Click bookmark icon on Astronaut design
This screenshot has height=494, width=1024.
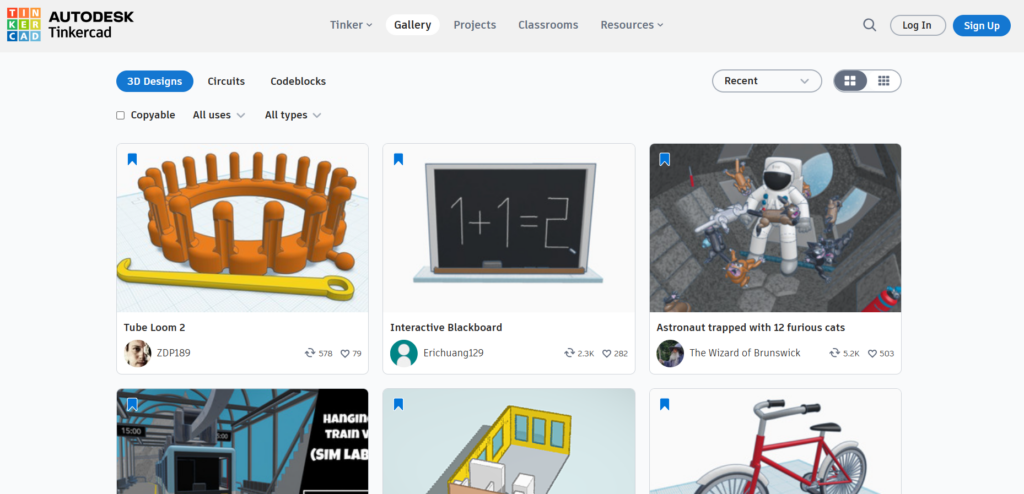coord(664,159)
